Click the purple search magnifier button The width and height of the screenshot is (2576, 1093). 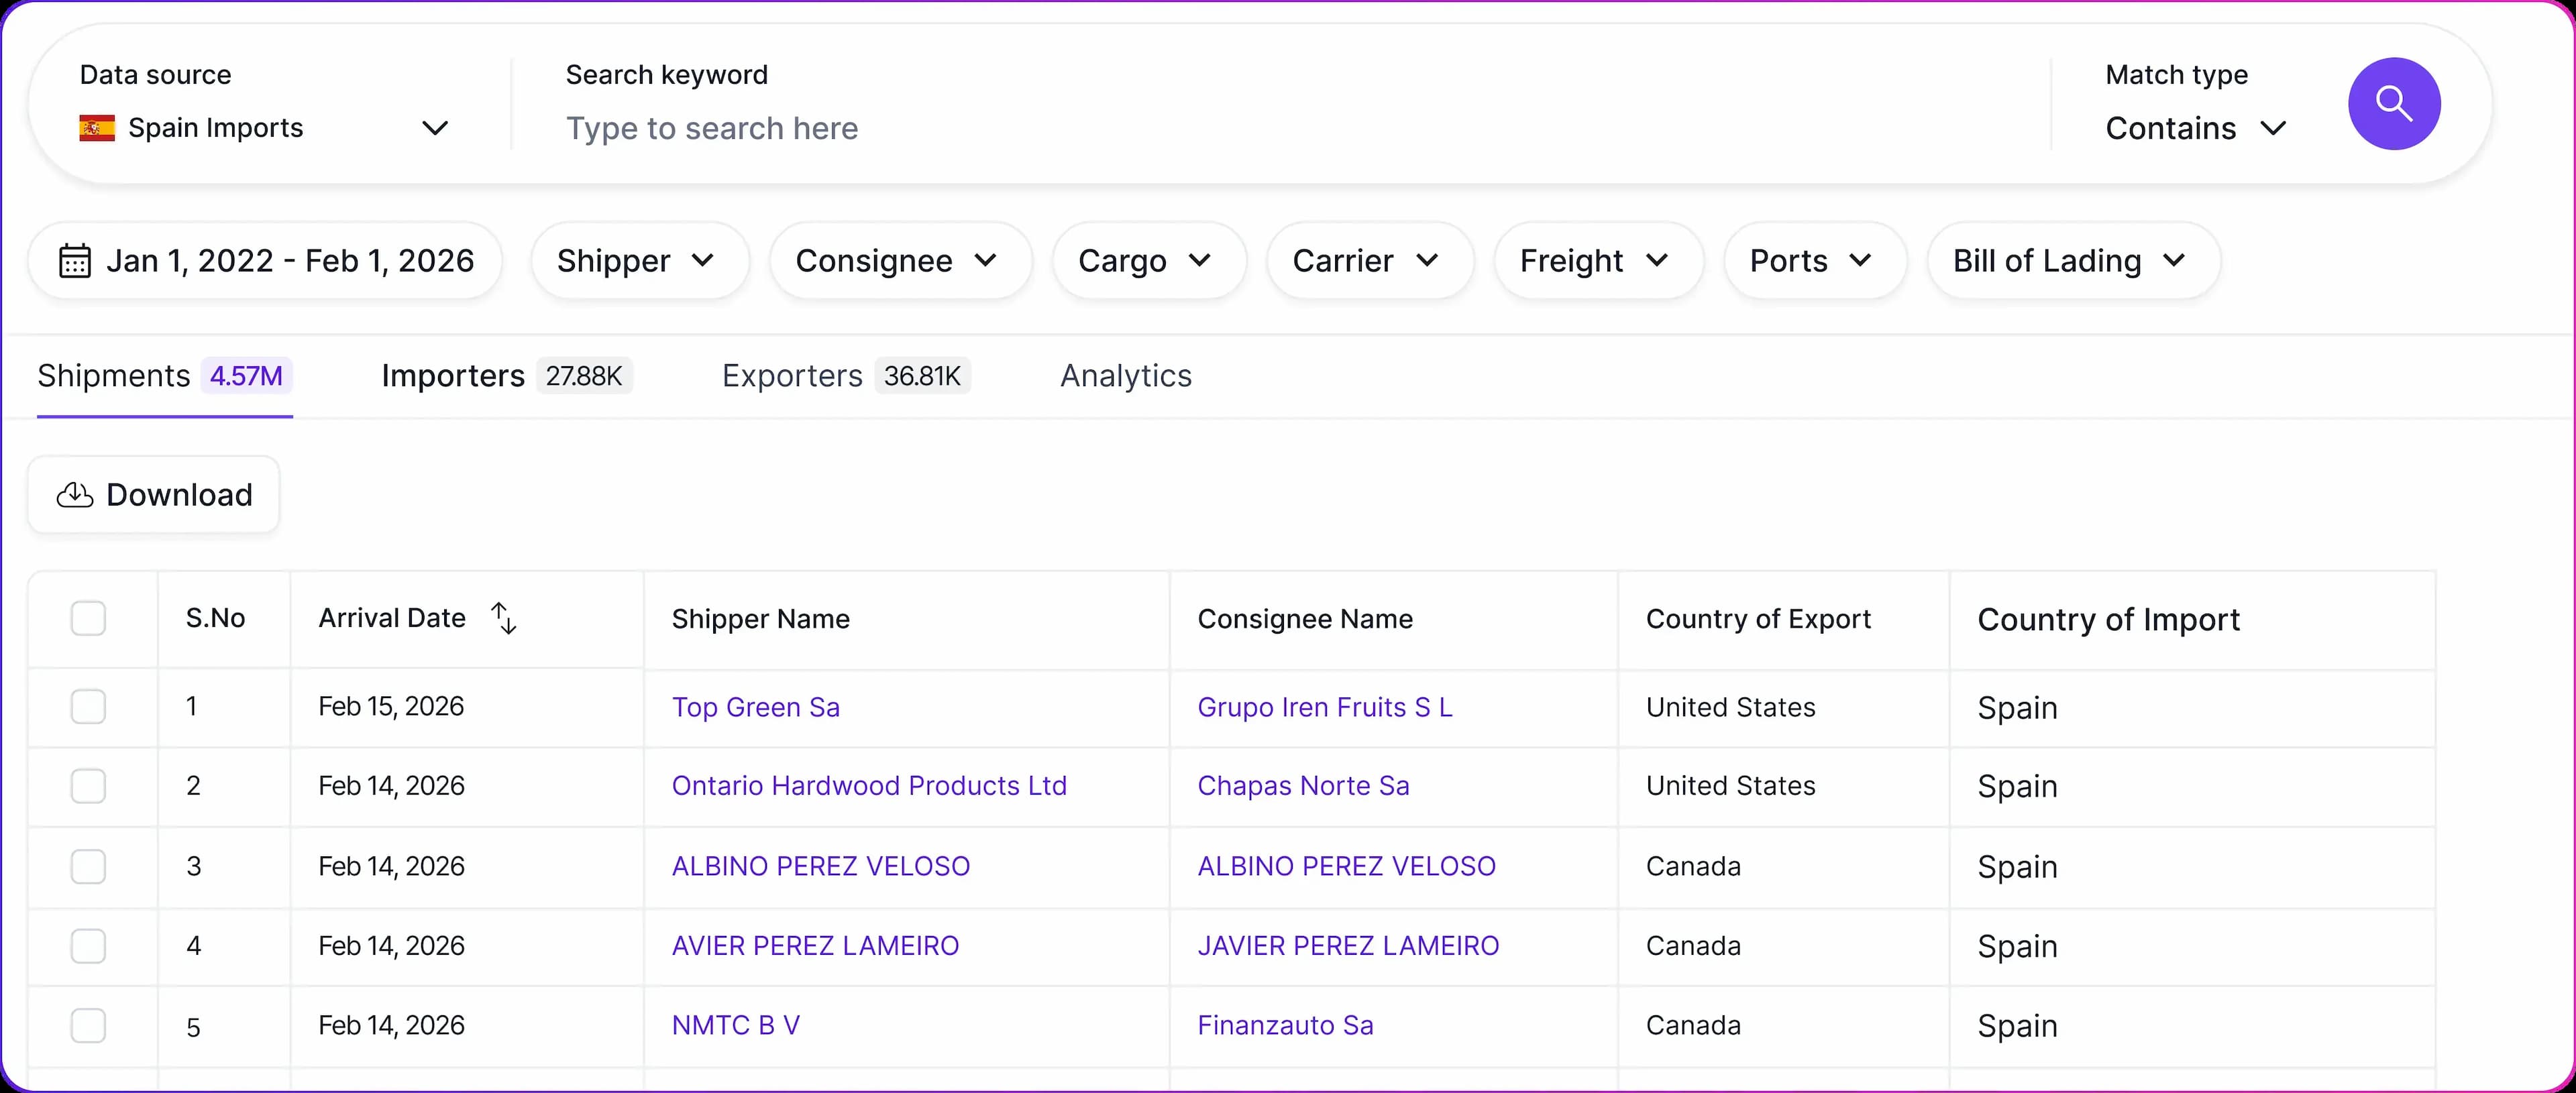click(x=2393, y=104)
